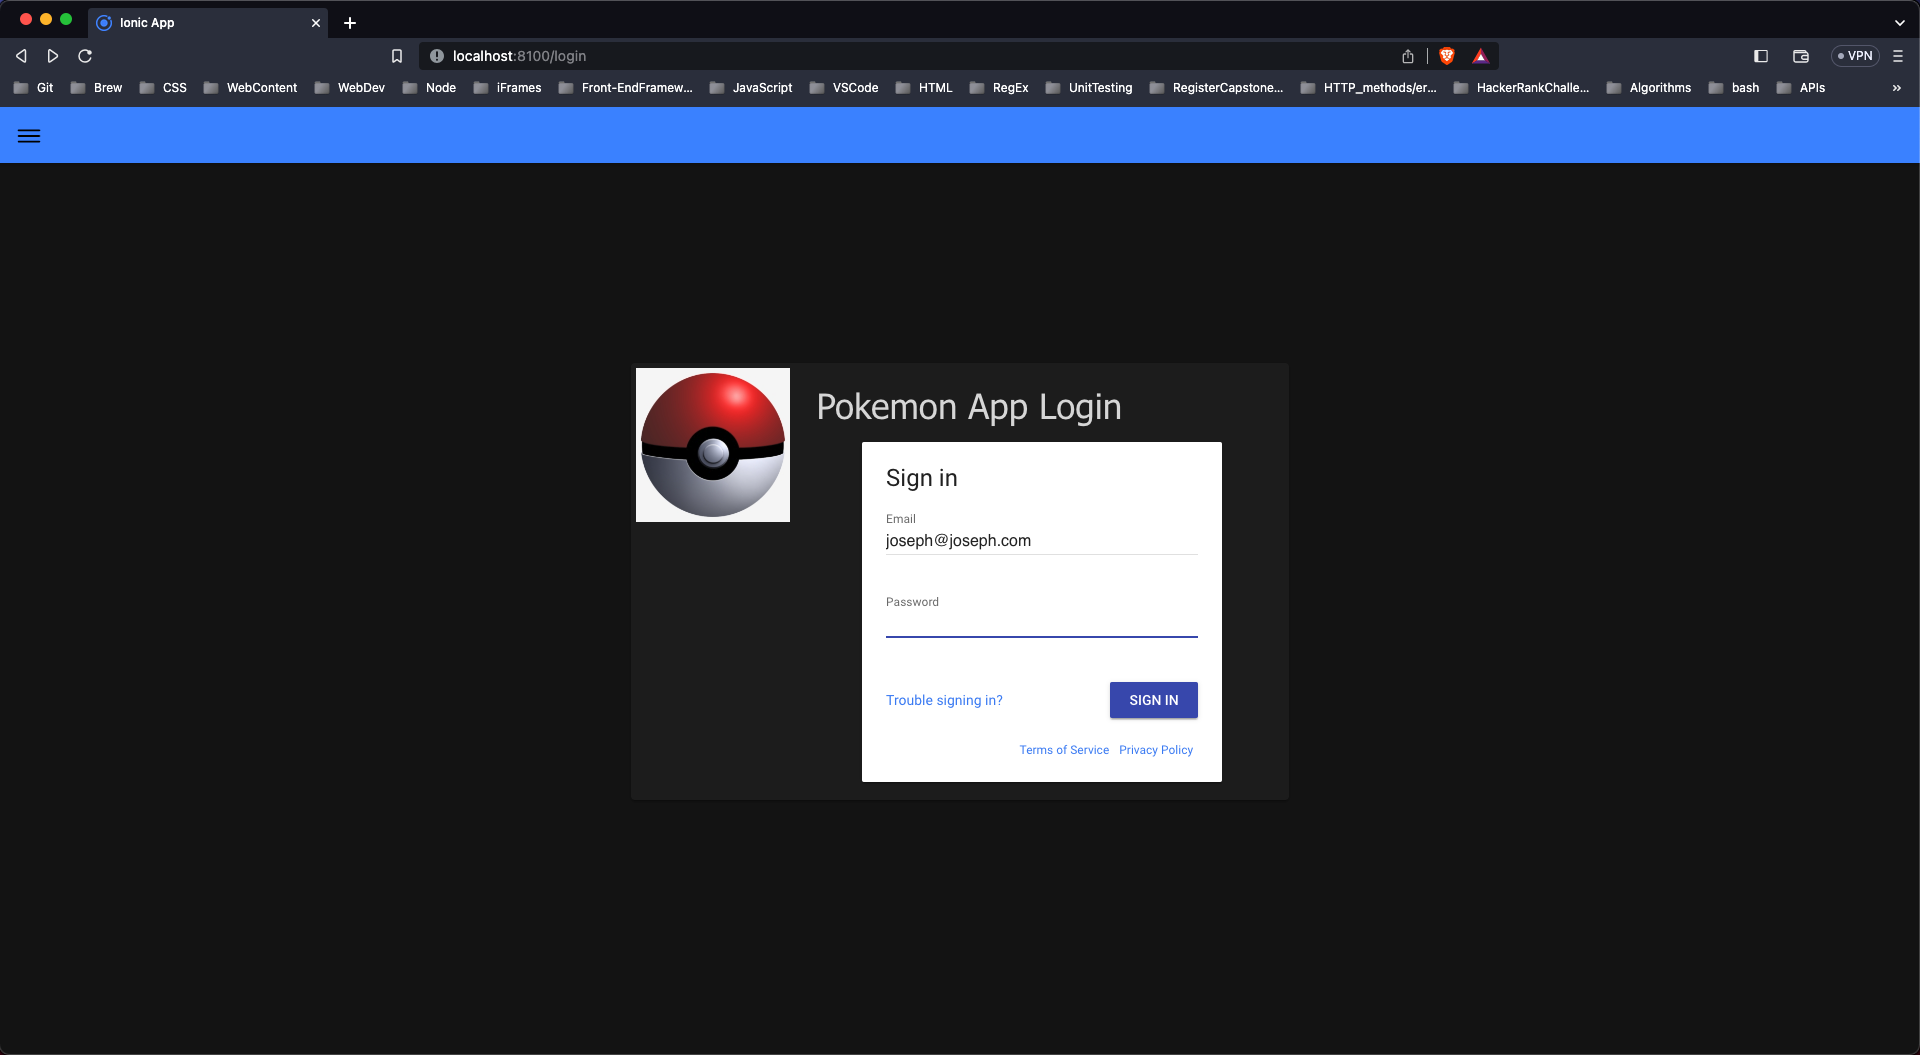
Task: Open the bash bookmarks folder
Action: coord(1734,88)
